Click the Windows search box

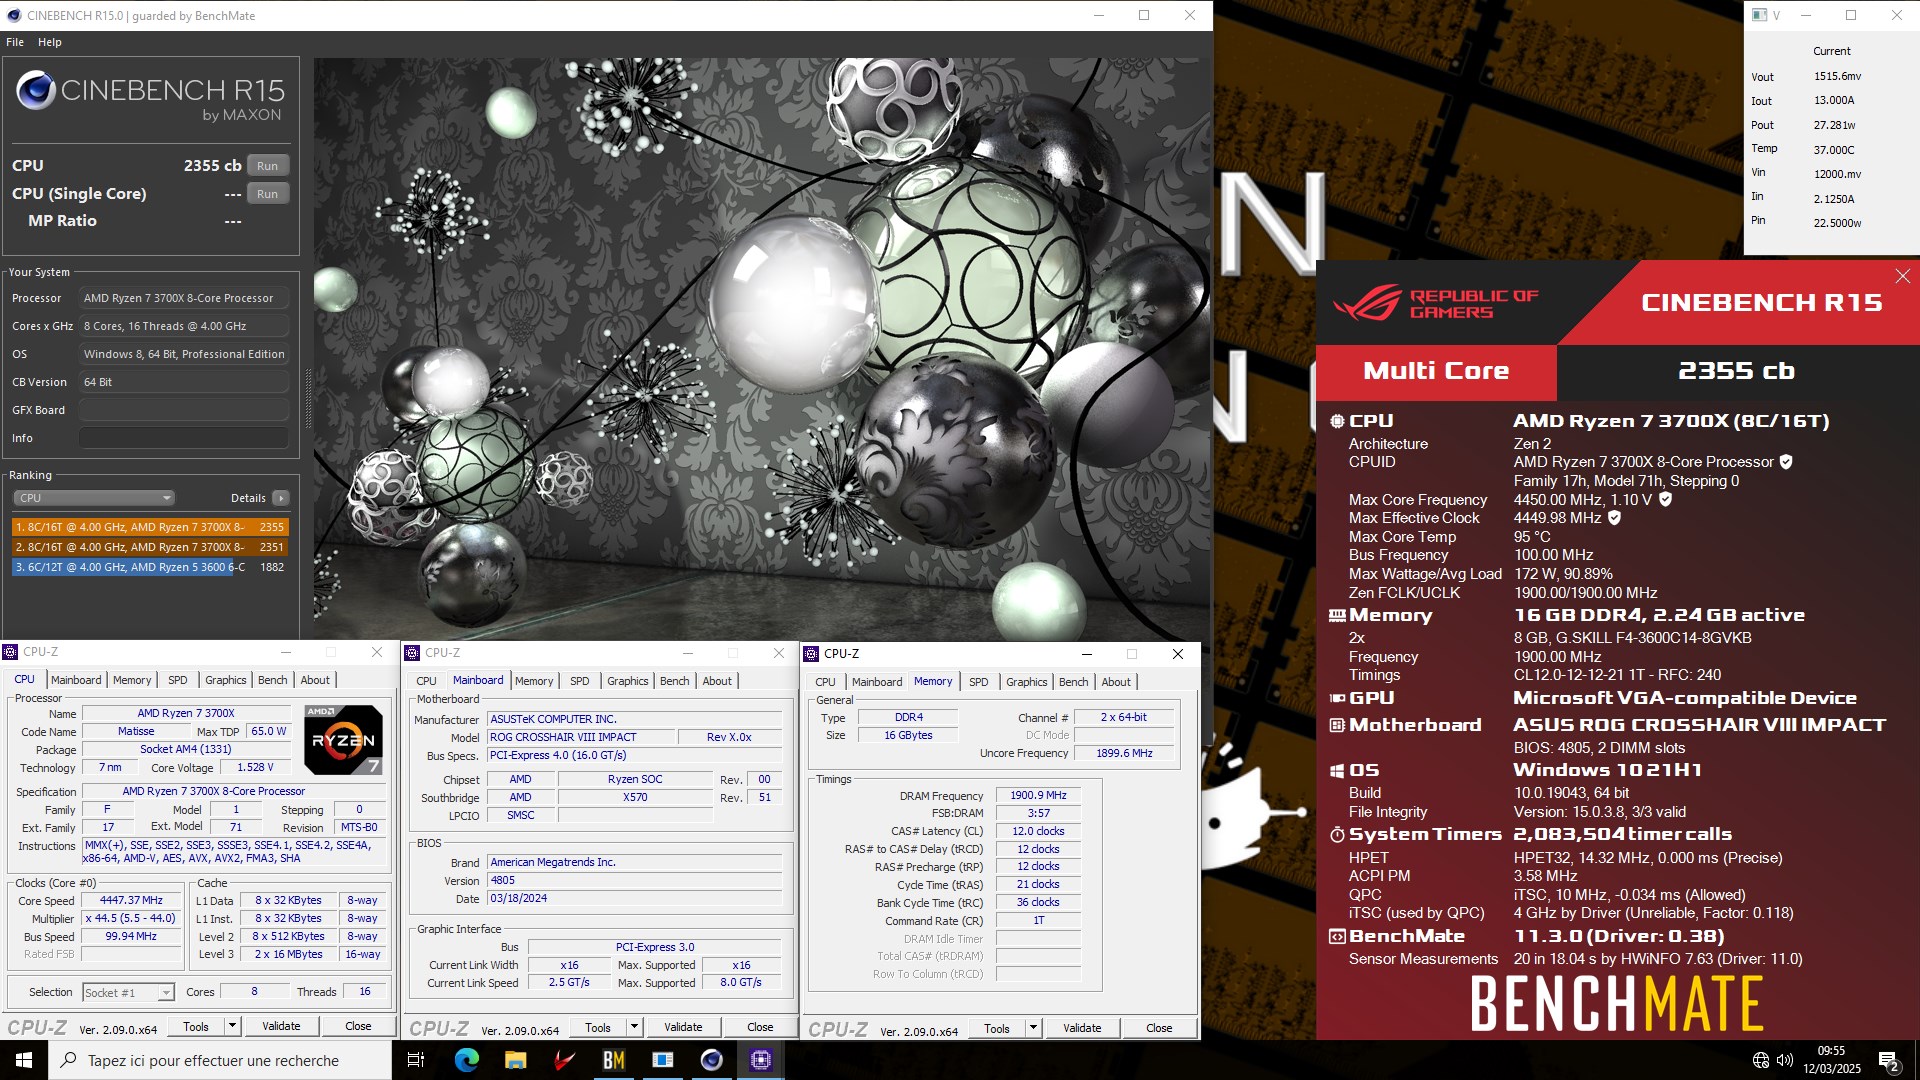pyautogui.click(x=220, y=1060)
